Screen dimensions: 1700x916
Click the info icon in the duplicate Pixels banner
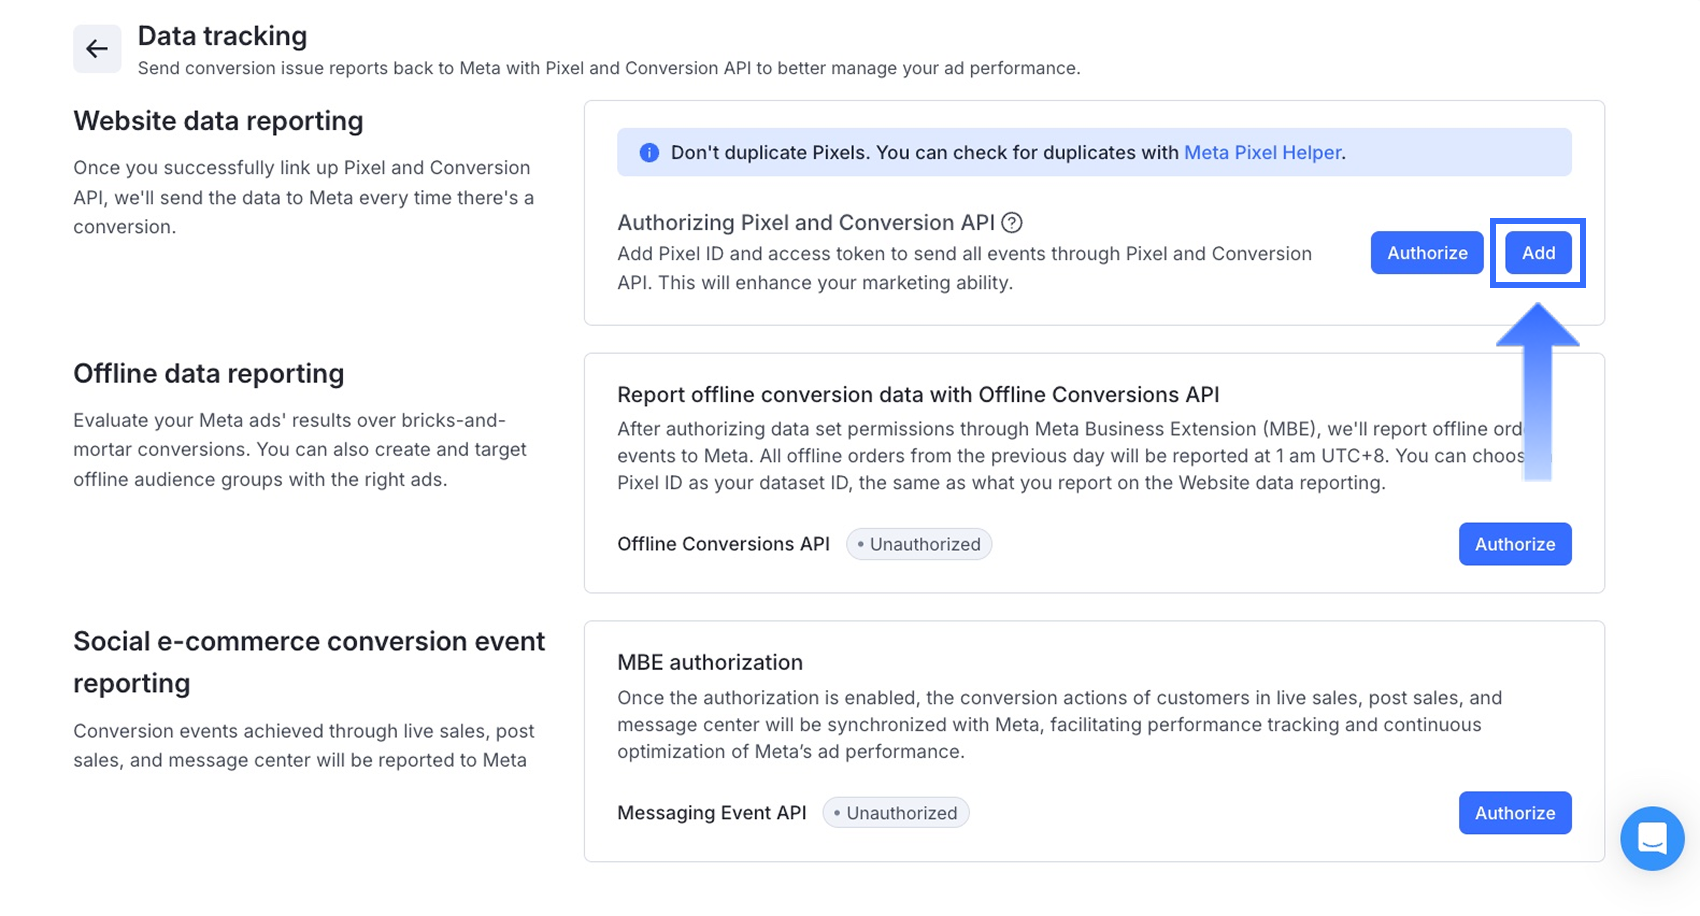pos(649,153)
